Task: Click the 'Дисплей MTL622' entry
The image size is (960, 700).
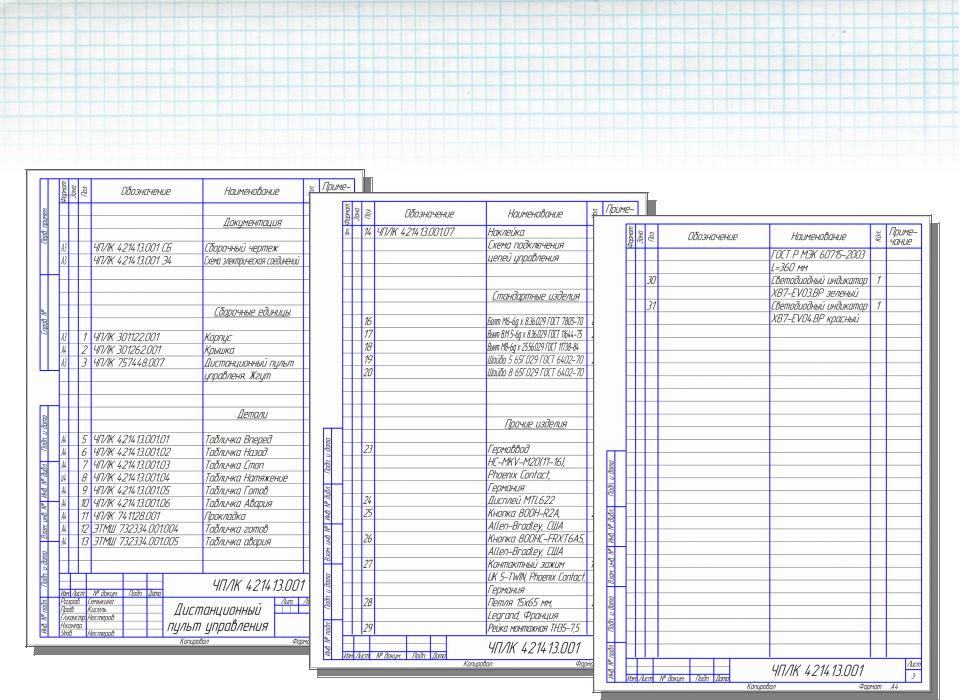Action: pyautogui.click(x=521, y=500)
